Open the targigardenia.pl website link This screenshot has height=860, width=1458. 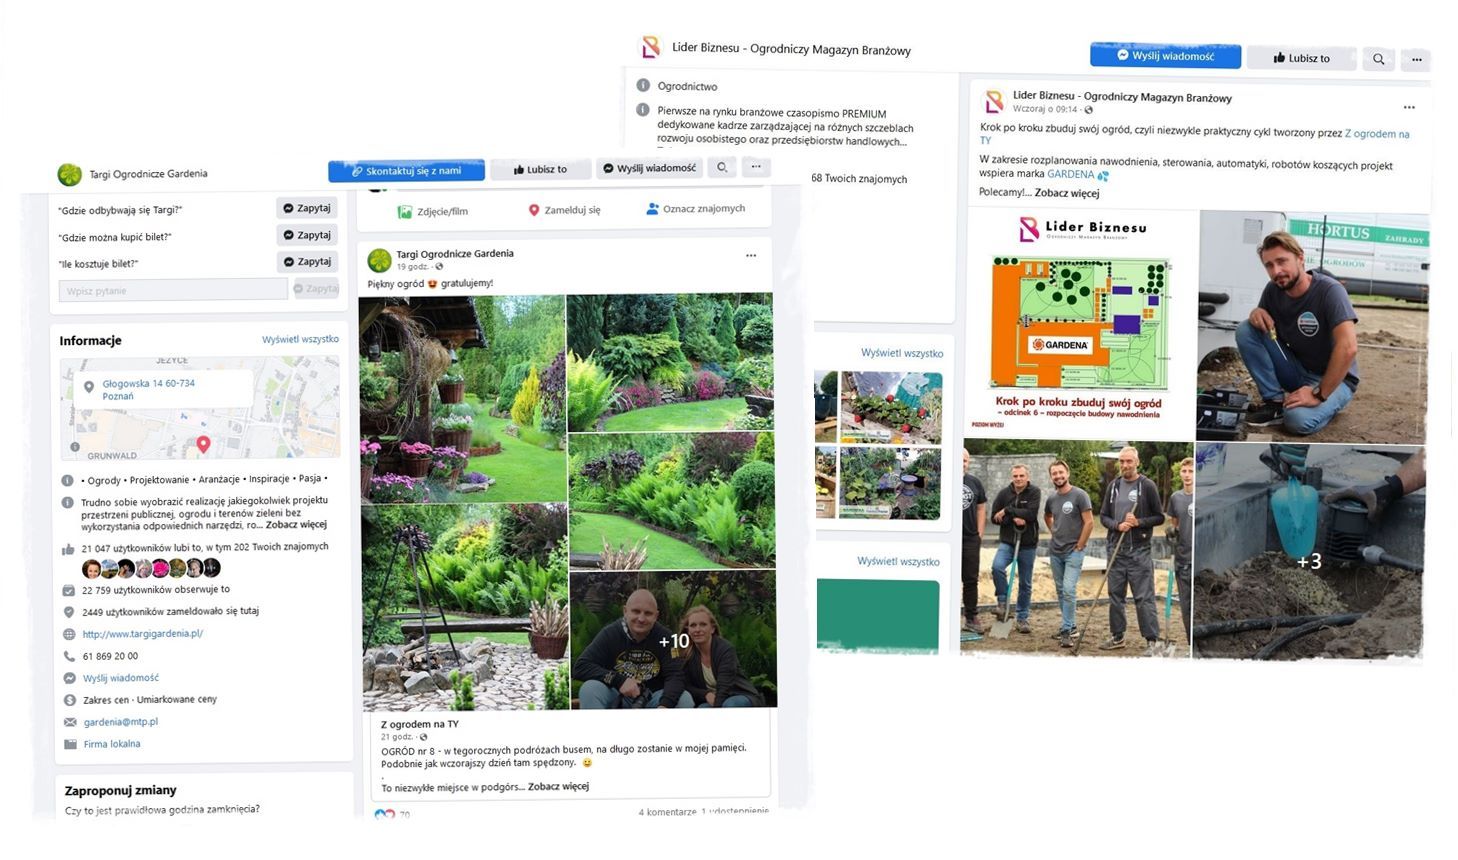click(143, 634)
